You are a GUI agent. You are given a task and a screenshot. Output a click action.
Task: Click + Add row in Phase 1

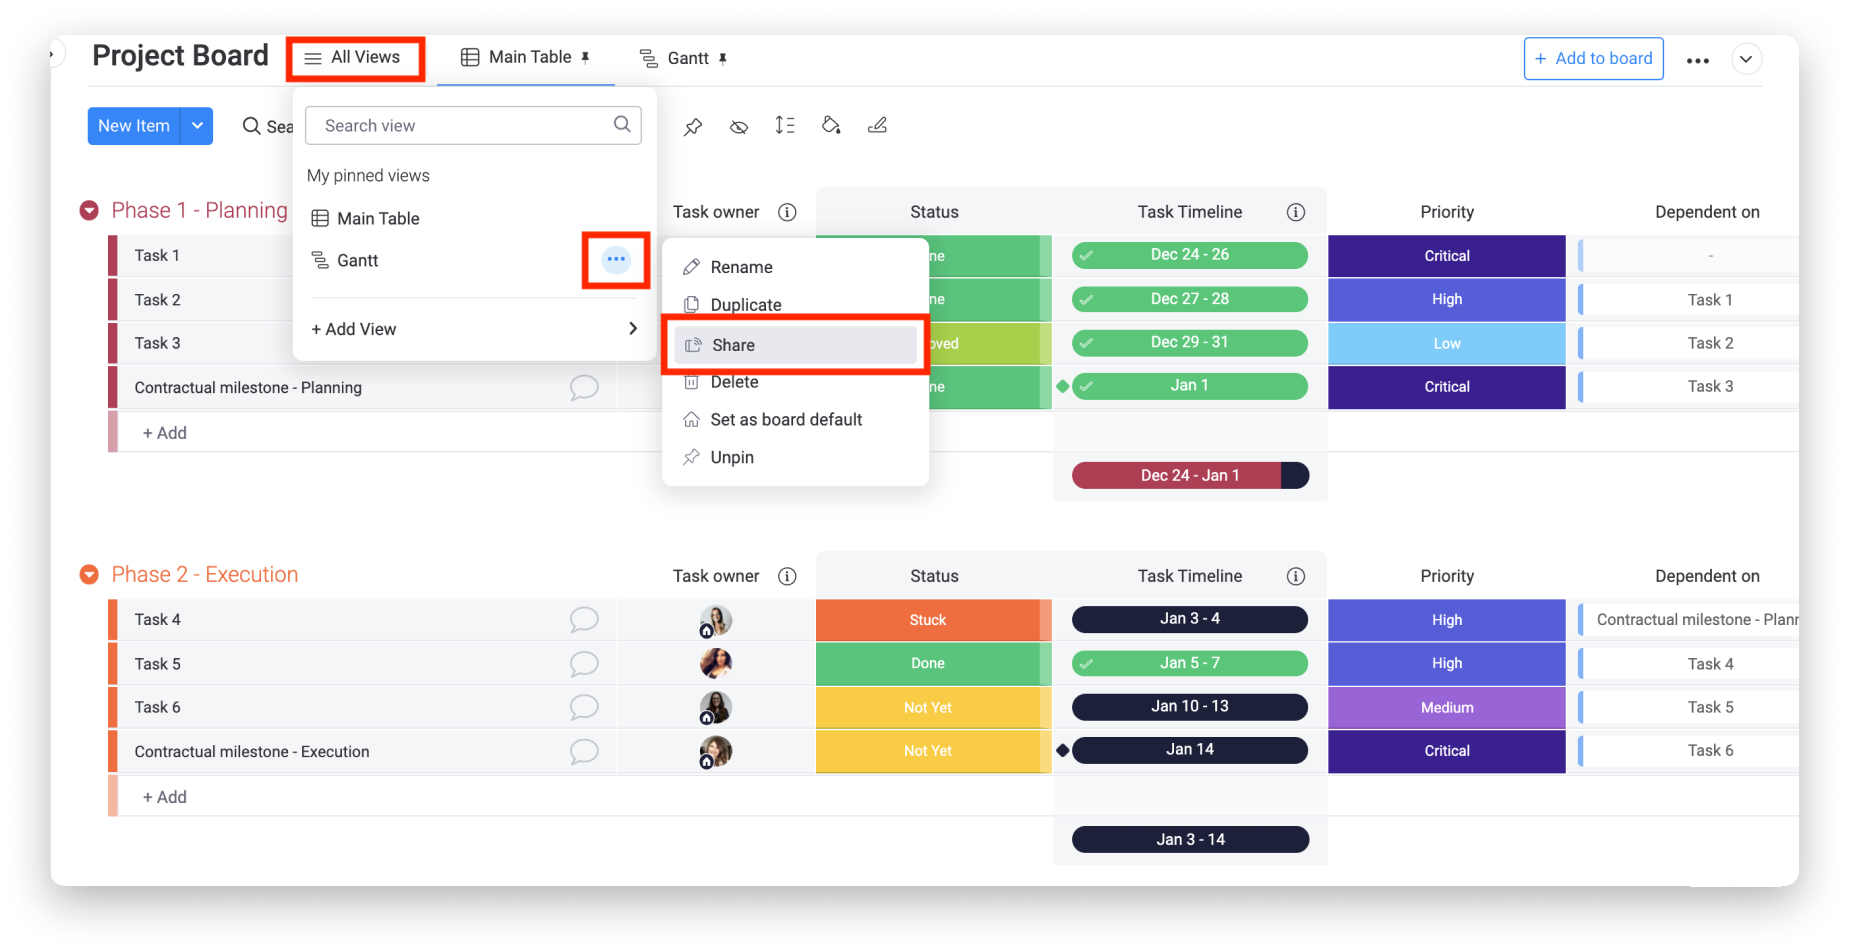pyautogui.click(x=164, y=433)
